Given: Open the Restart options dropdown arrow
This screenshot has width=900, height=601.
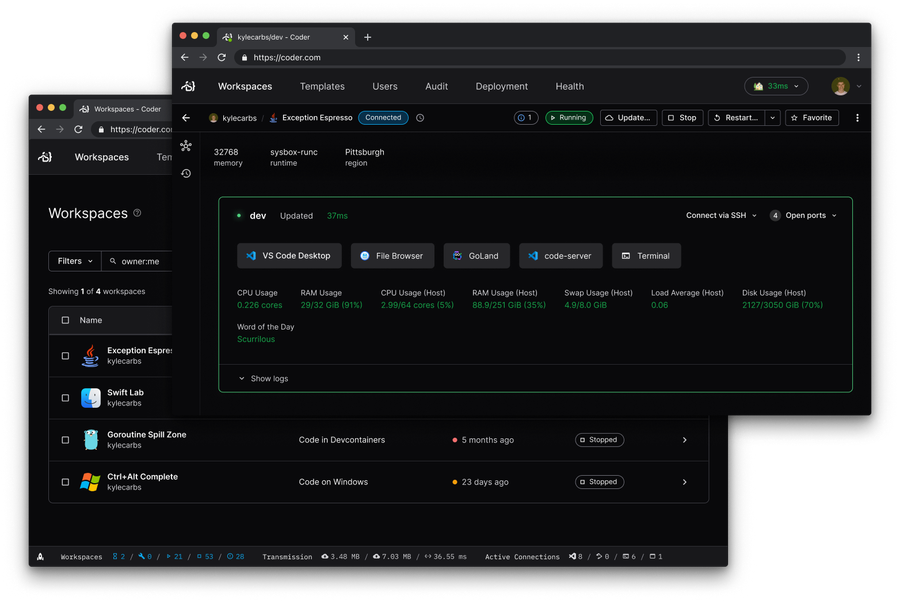Looking at the screenshot, I should 773,118.
